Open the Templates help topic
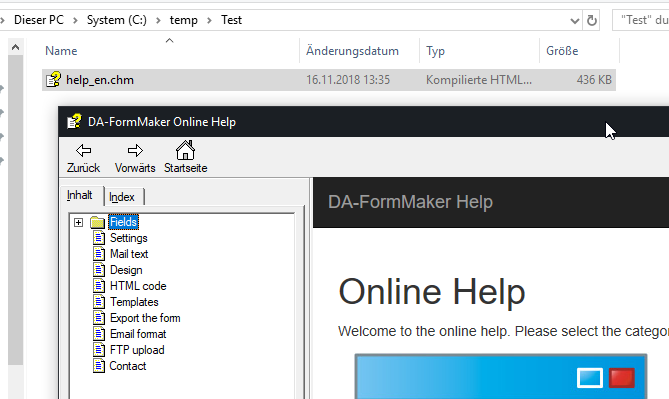669x399 pixels. pos(134,302)
